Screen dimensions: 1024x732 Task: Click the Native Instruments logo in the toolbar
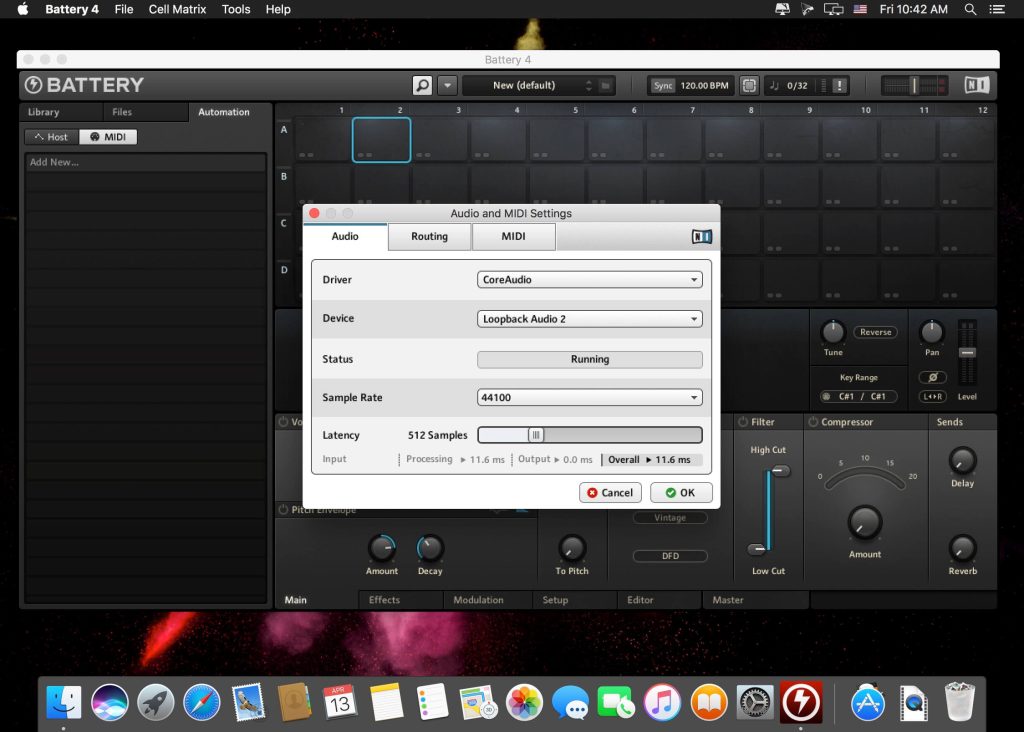(976, 85)
